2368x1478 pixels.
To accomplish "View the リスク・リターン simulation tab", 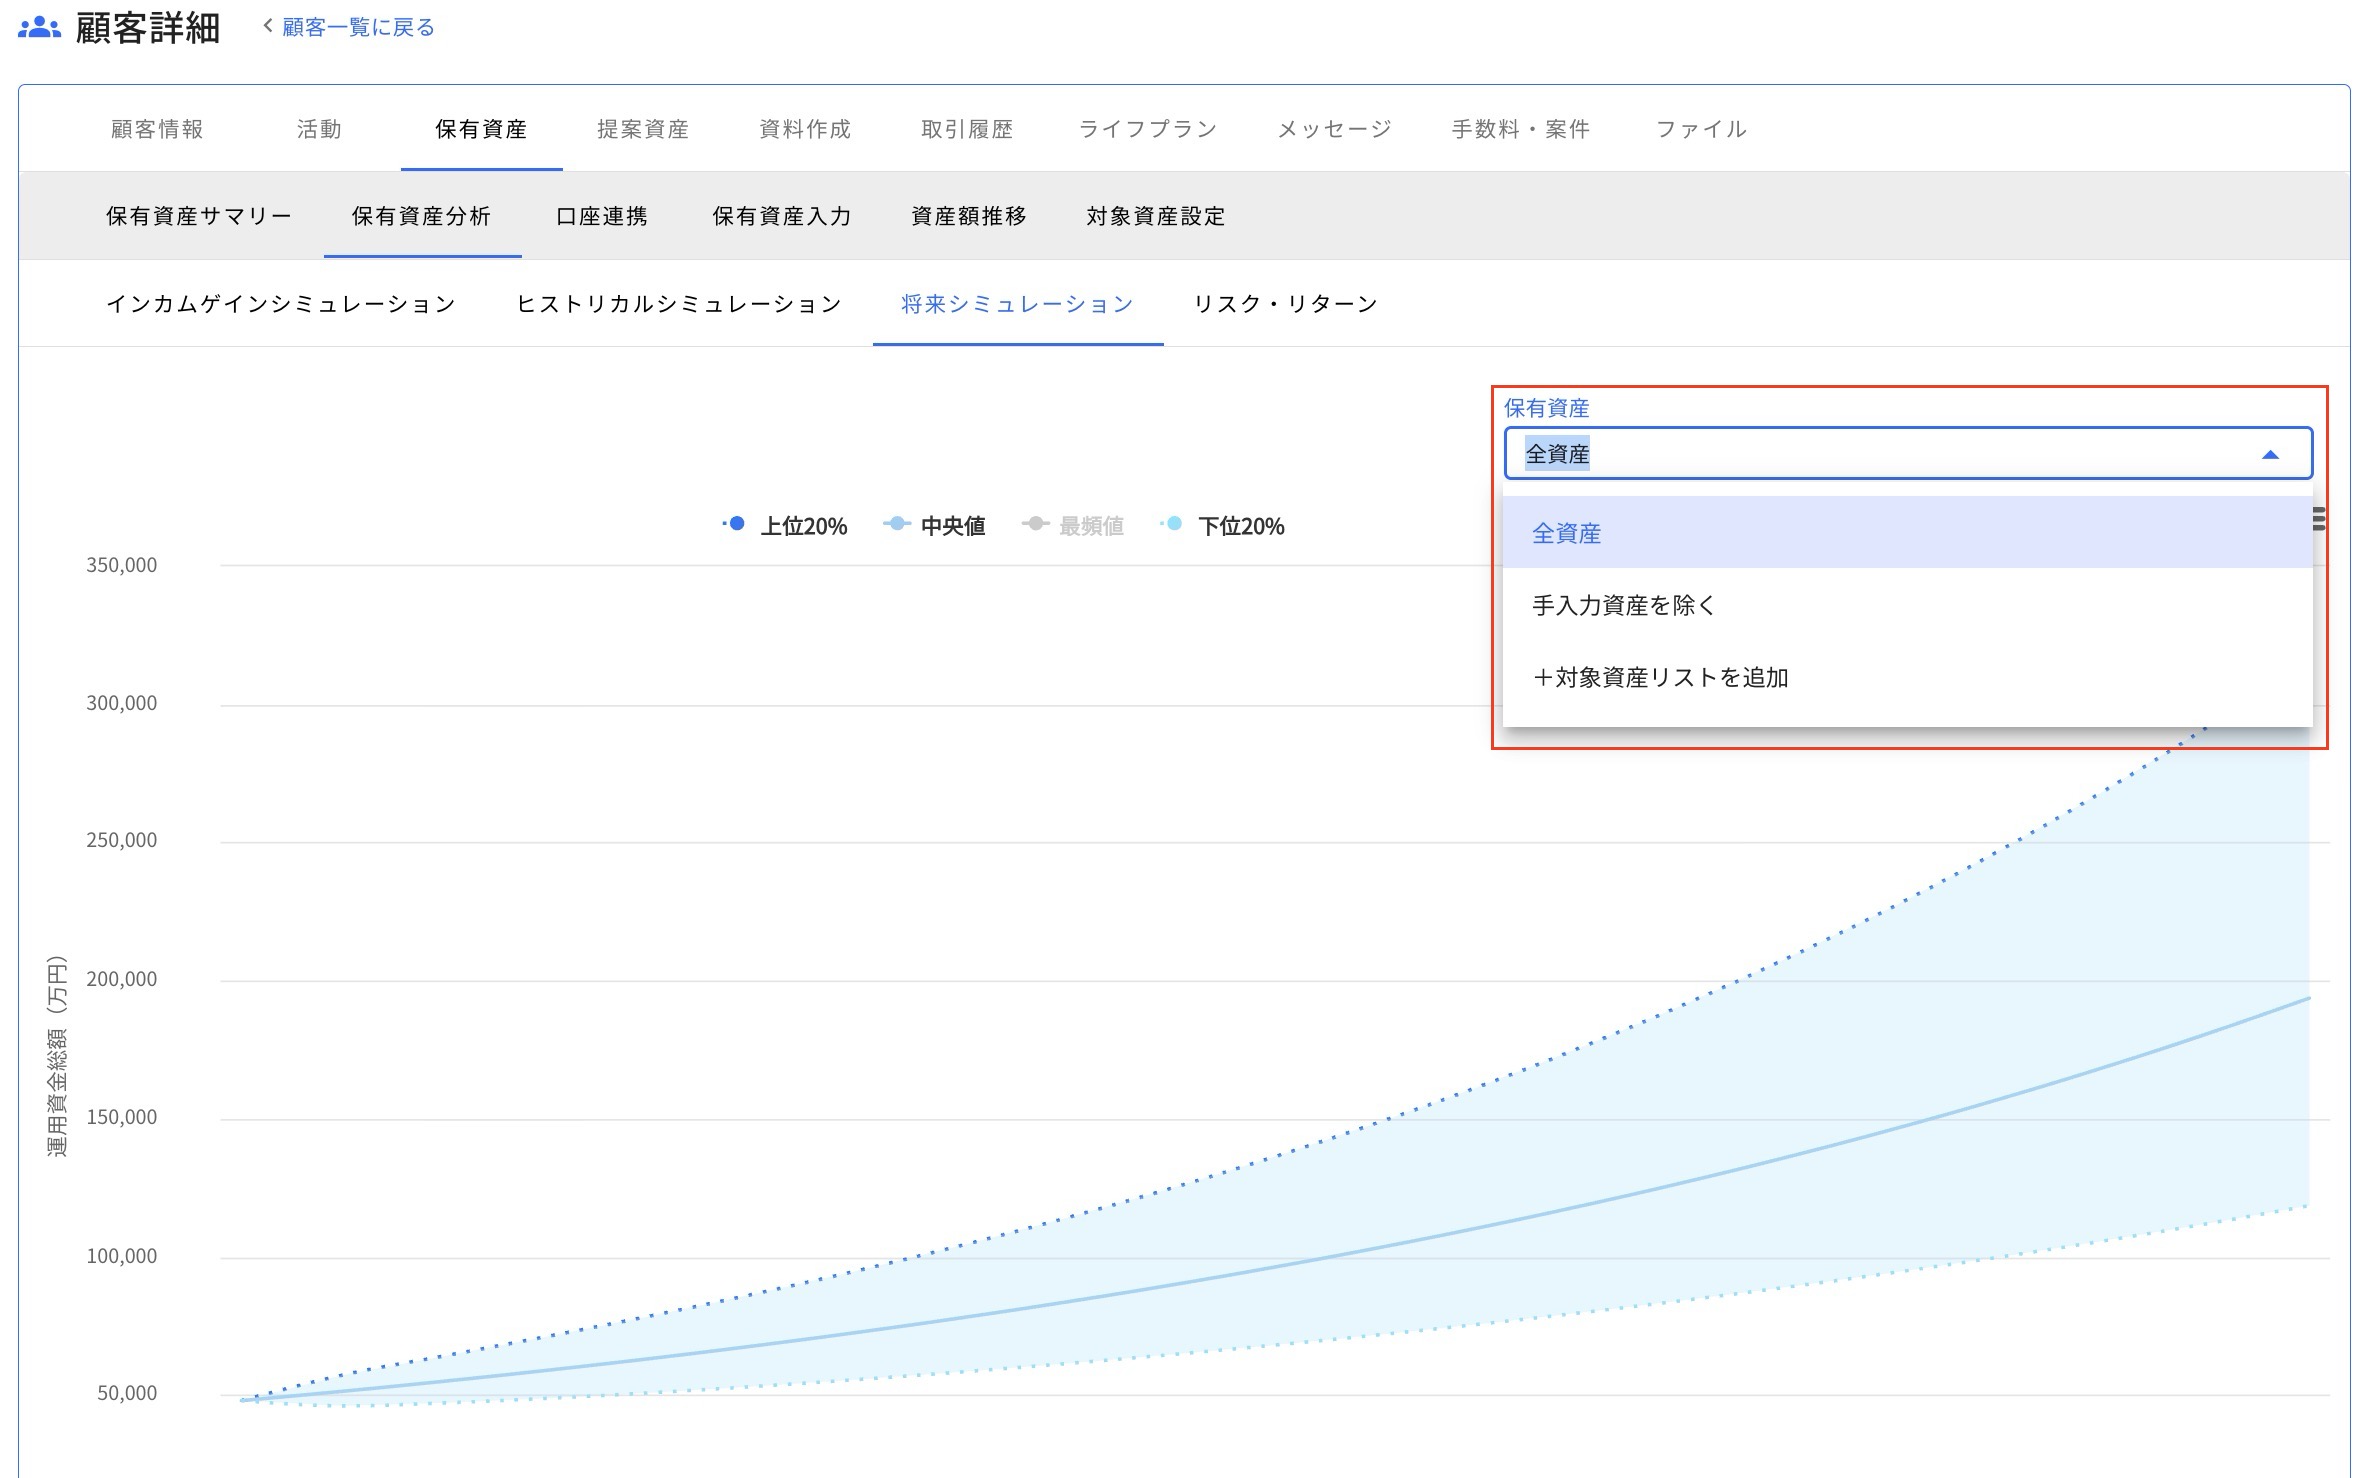I will [x=1287, y=303].
